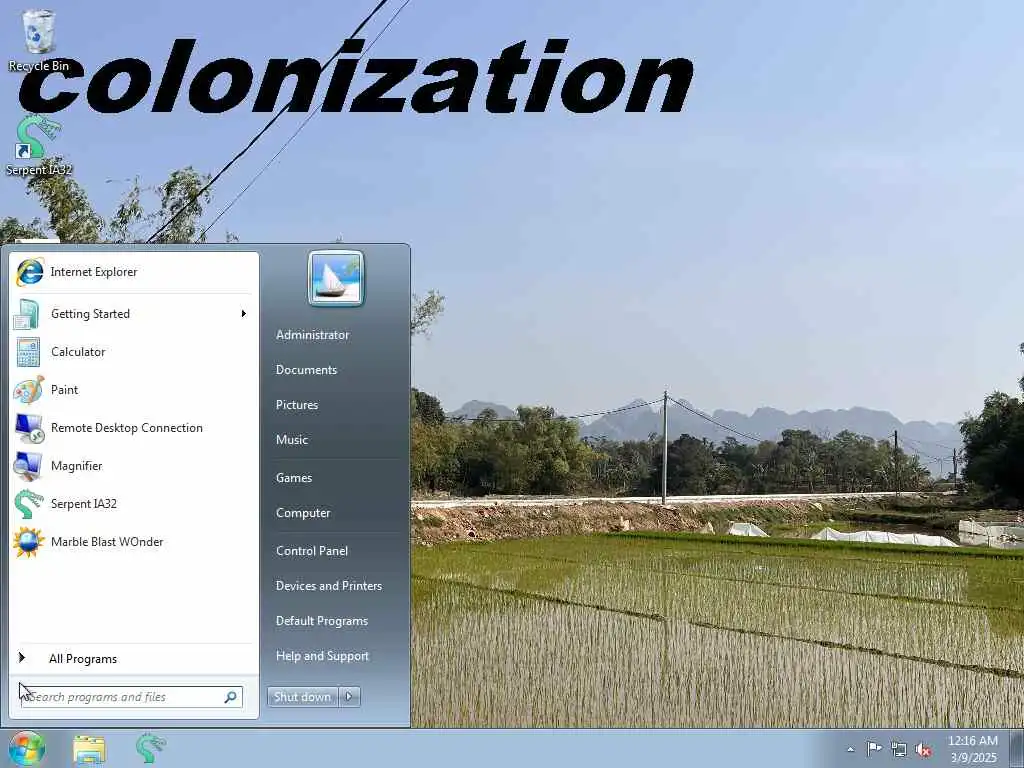This screenshot has height=768, width=1024.
Task: Open Default Programs
Action: pos(321,621)
